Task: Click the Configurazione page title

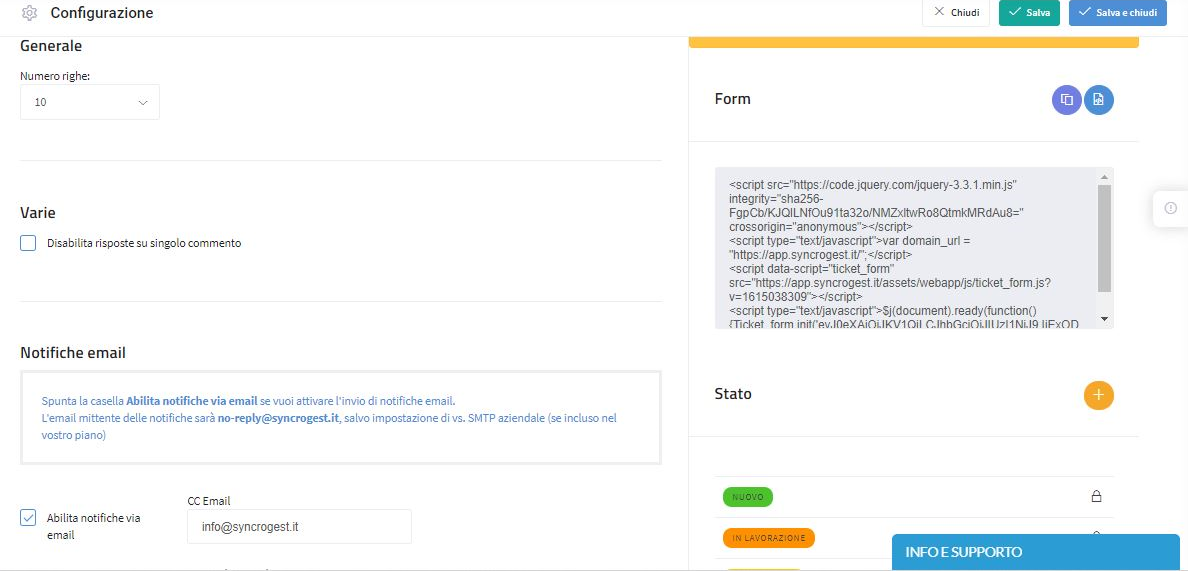Action: pyautogui.click(x=102, y=13)
